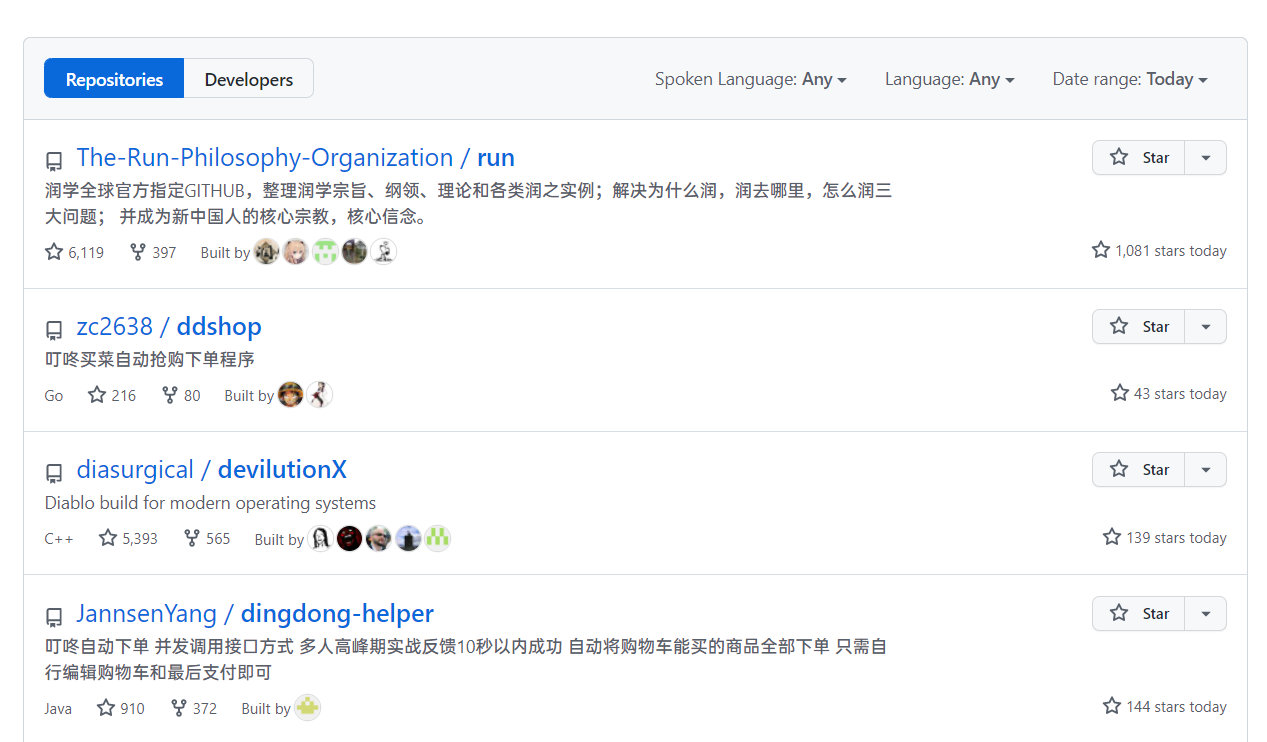
Task: Switch to the Developers tab
Action: point(249,79)
